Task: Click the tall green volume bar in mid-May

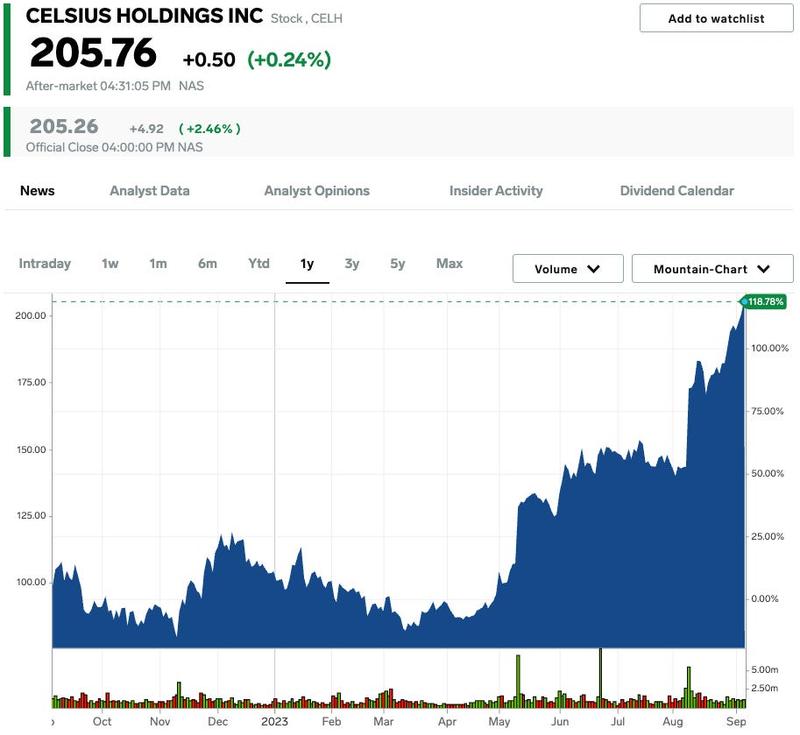Action: click(518, 681)
